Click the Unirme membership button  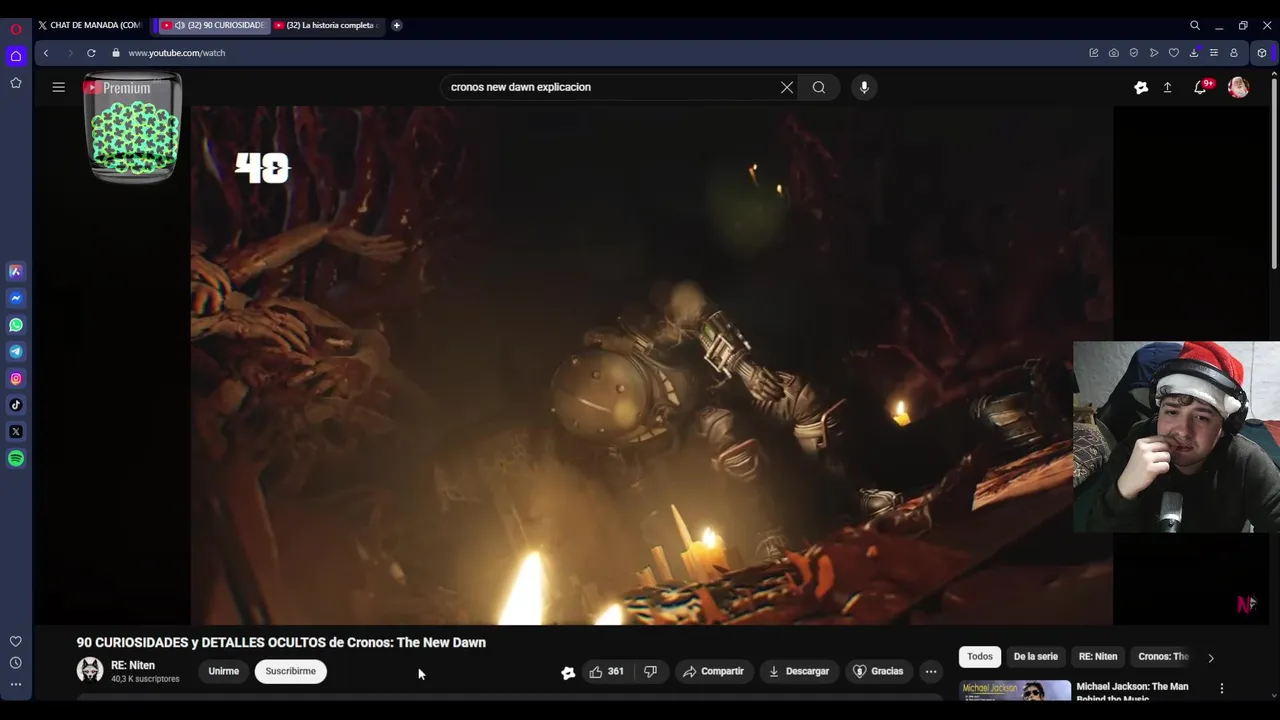click(x=224, y=672)
